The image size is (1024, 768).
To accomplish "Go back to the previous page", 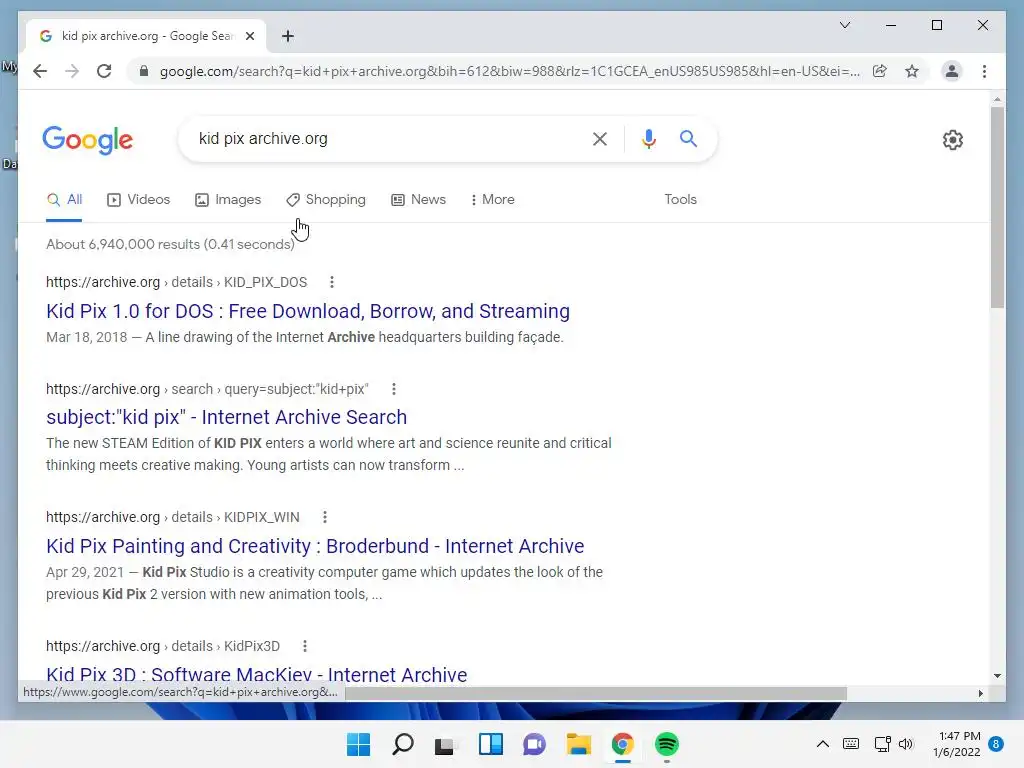I will (40, 71).
